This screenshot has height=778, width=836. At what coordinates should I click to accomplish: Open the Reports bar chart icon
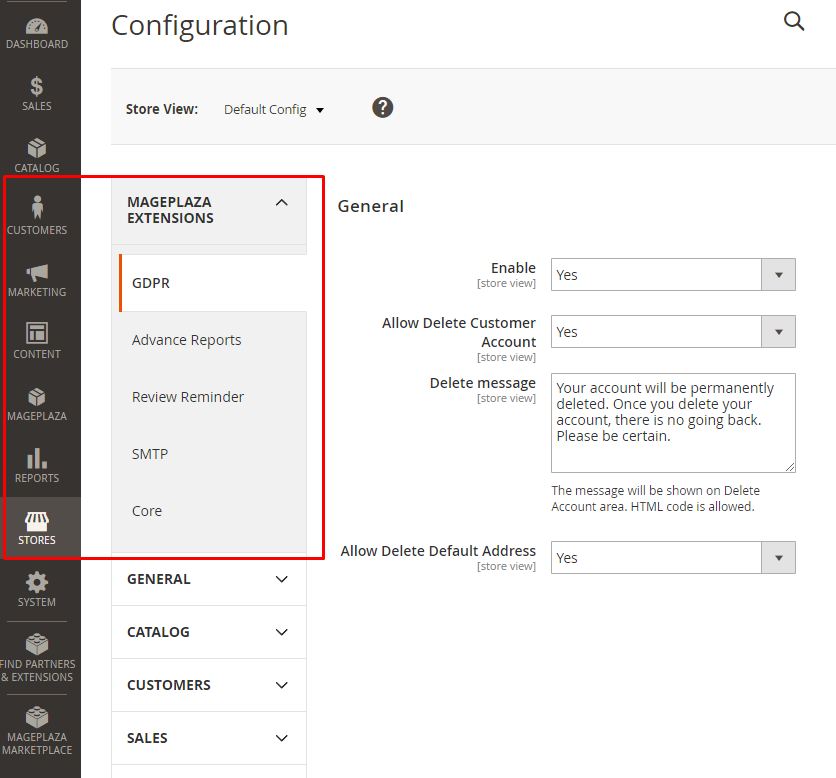37,459
